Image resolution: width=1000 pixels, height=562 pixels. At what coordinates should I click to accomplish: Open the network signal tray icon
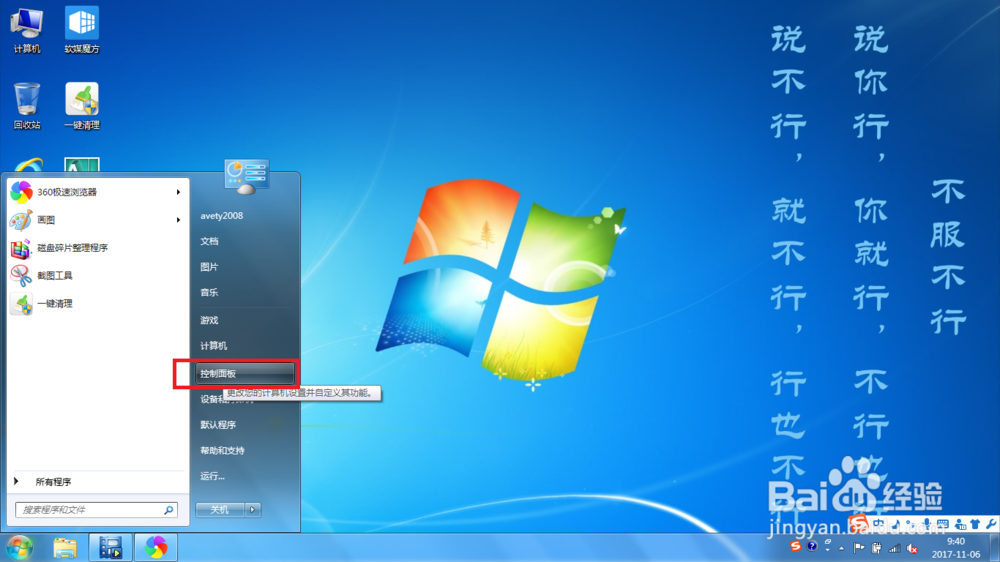click(x=895, y=548)
